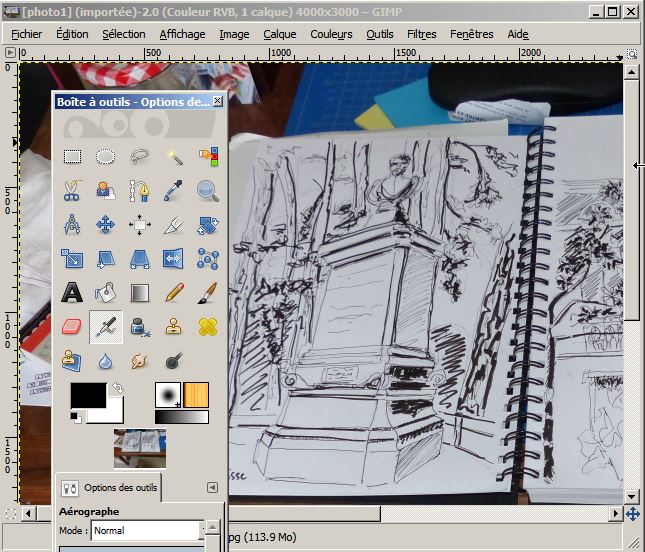Swap foreground and background colors arrow
Image resolution: width=645 pixels, height=552 pixels.
(118, 388)
